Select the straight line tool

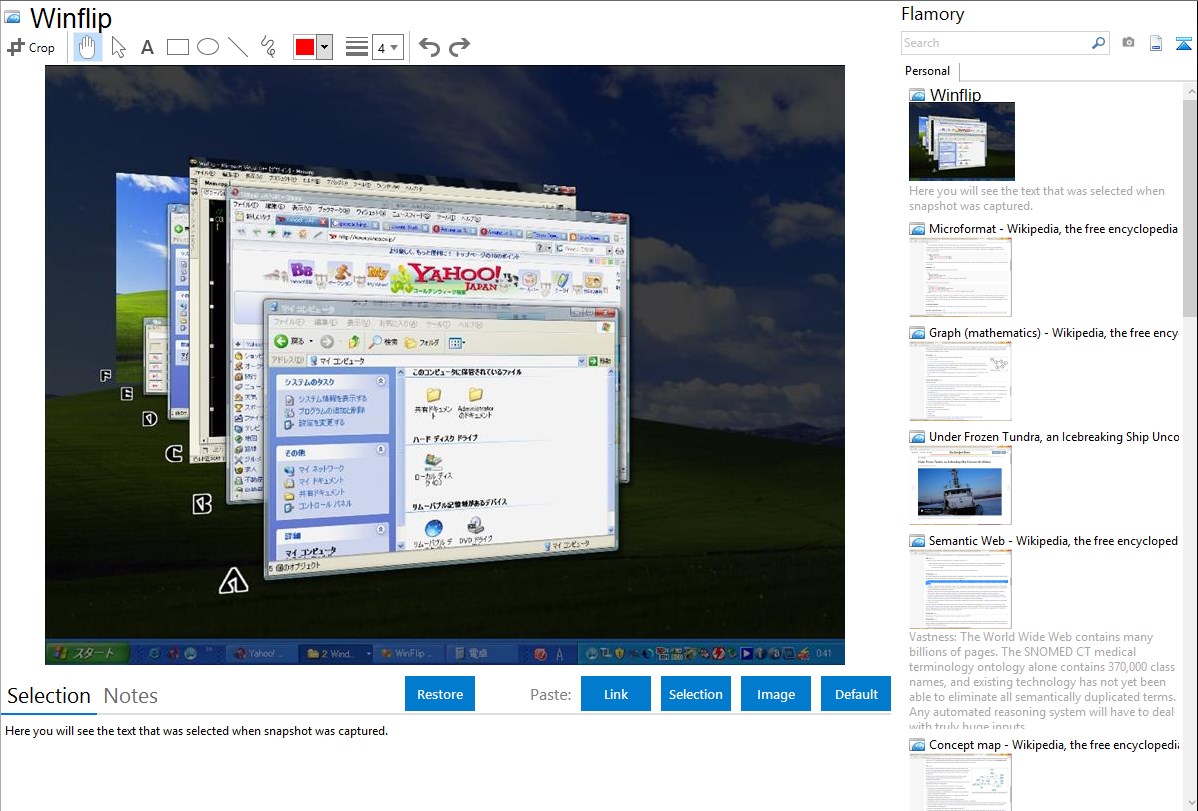tap(238, 47)
